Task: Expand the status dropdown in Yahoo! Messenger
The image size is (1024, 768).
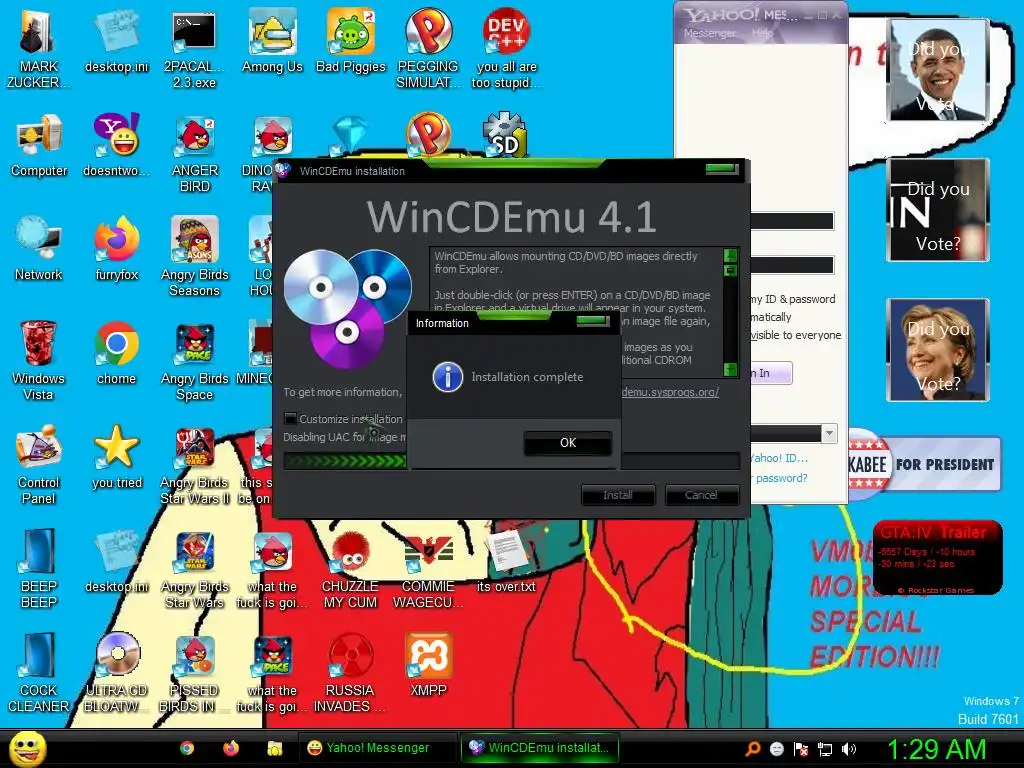Action: (829, 433)
